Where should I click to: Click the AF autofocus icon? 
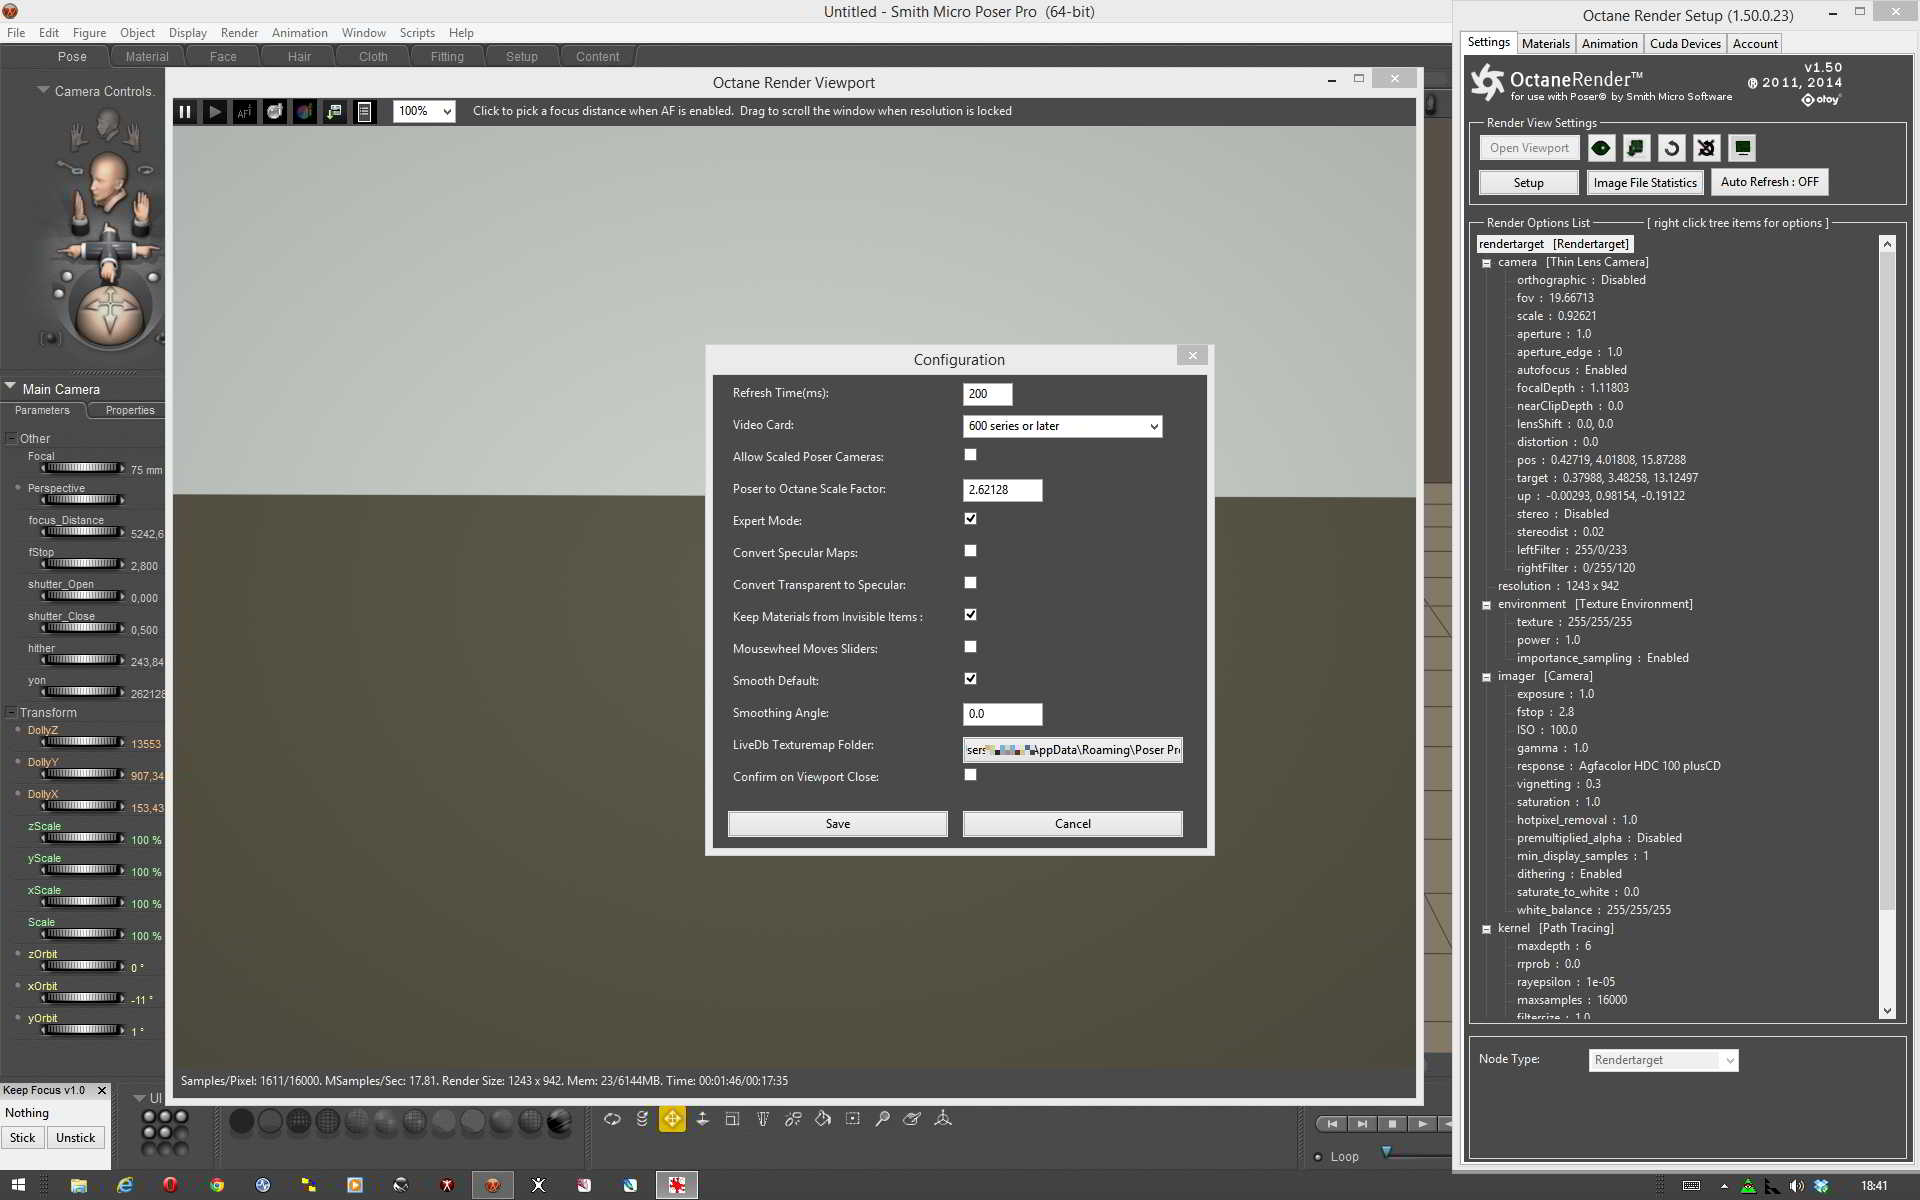[245, 112]
